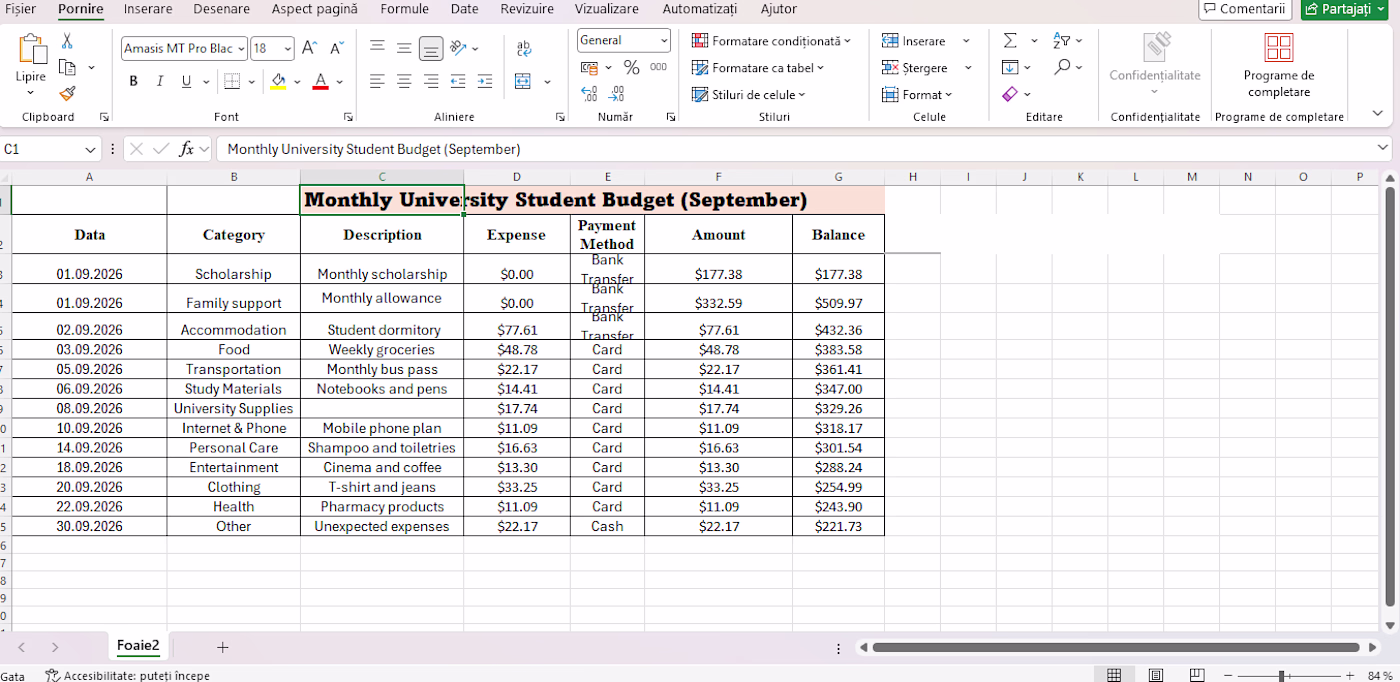
Task: Apply comma style 000 button
Action: 658,68
